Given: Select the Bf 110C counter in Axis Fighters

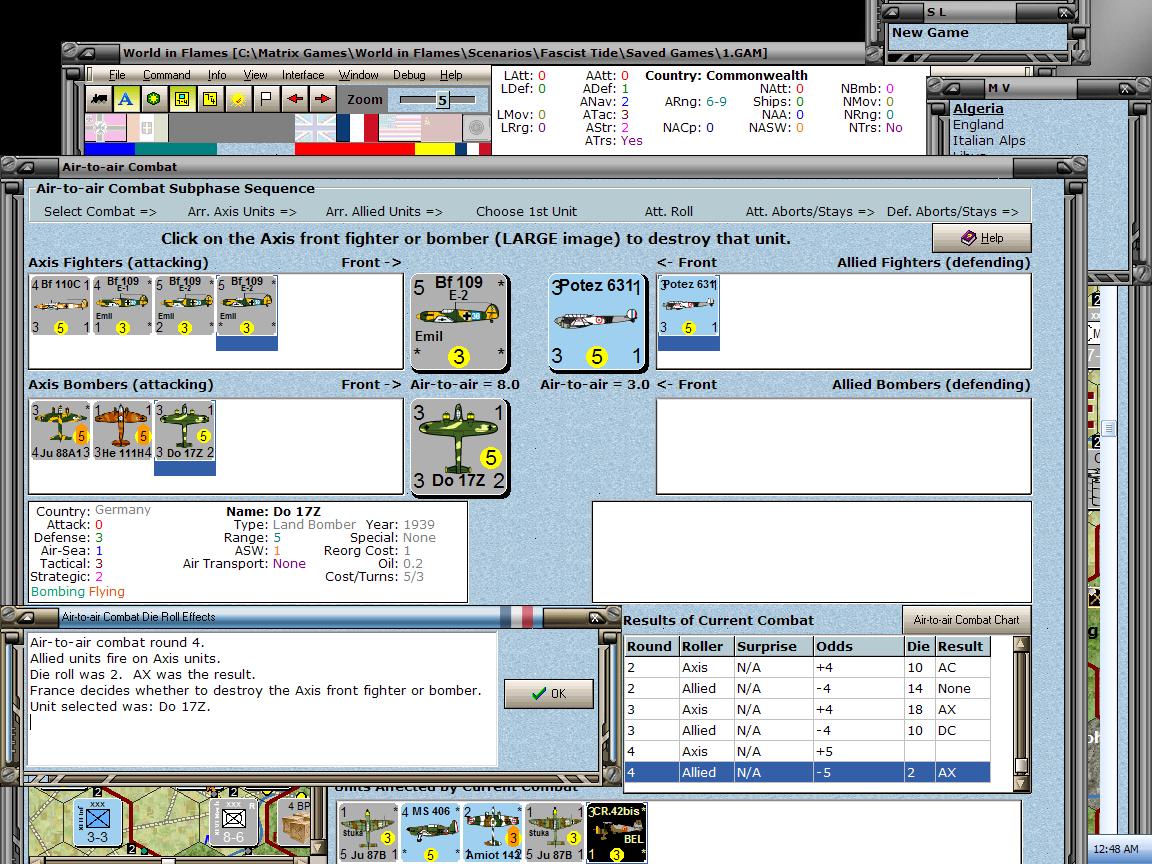Looking at the screenshot, I should click(60, 306).
